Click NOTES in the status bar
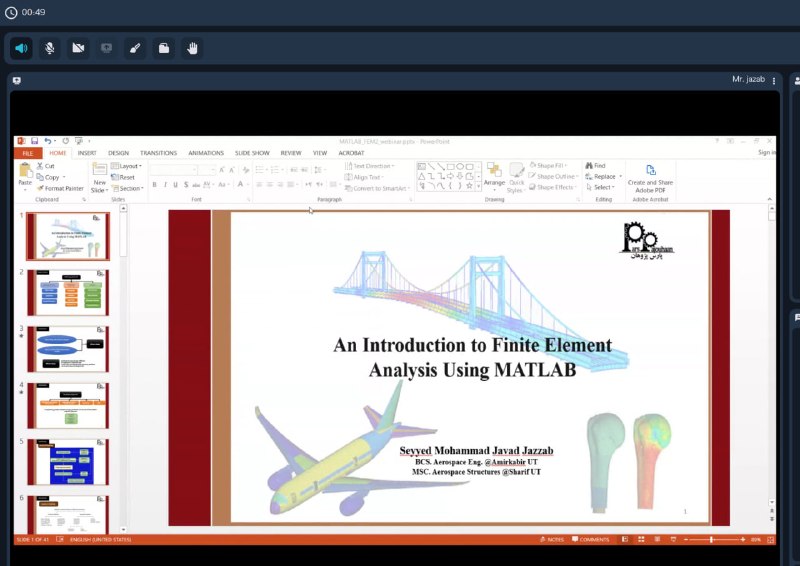The width and height of the screenshot is (800, 566). (x=552, y=539)
